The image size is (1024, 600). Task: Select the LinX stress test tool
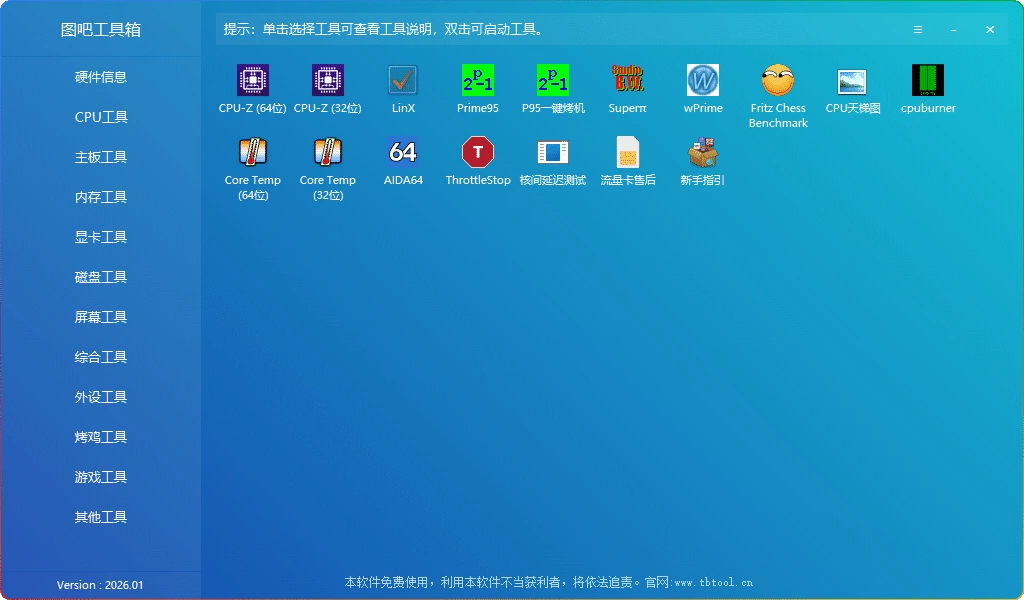pyautogui.click(x=402, y=88)
